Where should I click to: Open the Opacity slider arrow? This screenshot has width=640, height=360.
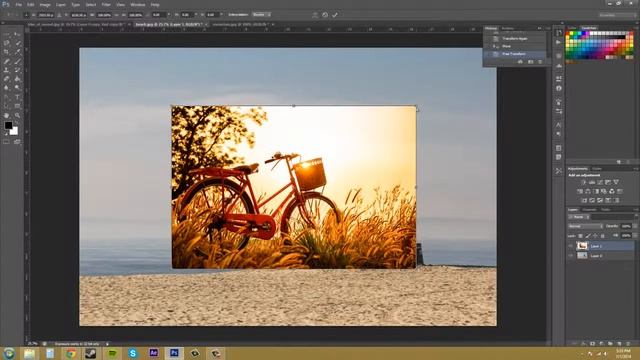(x=635, y=226)
